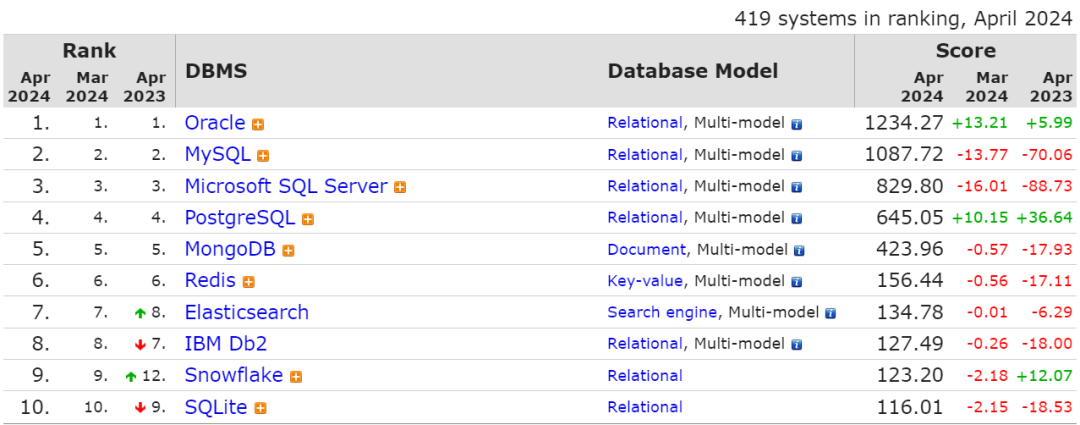Click the orange plus icon beside MySQL
The height and width of the screenshot is (425, 1080).
click(263, 156)
